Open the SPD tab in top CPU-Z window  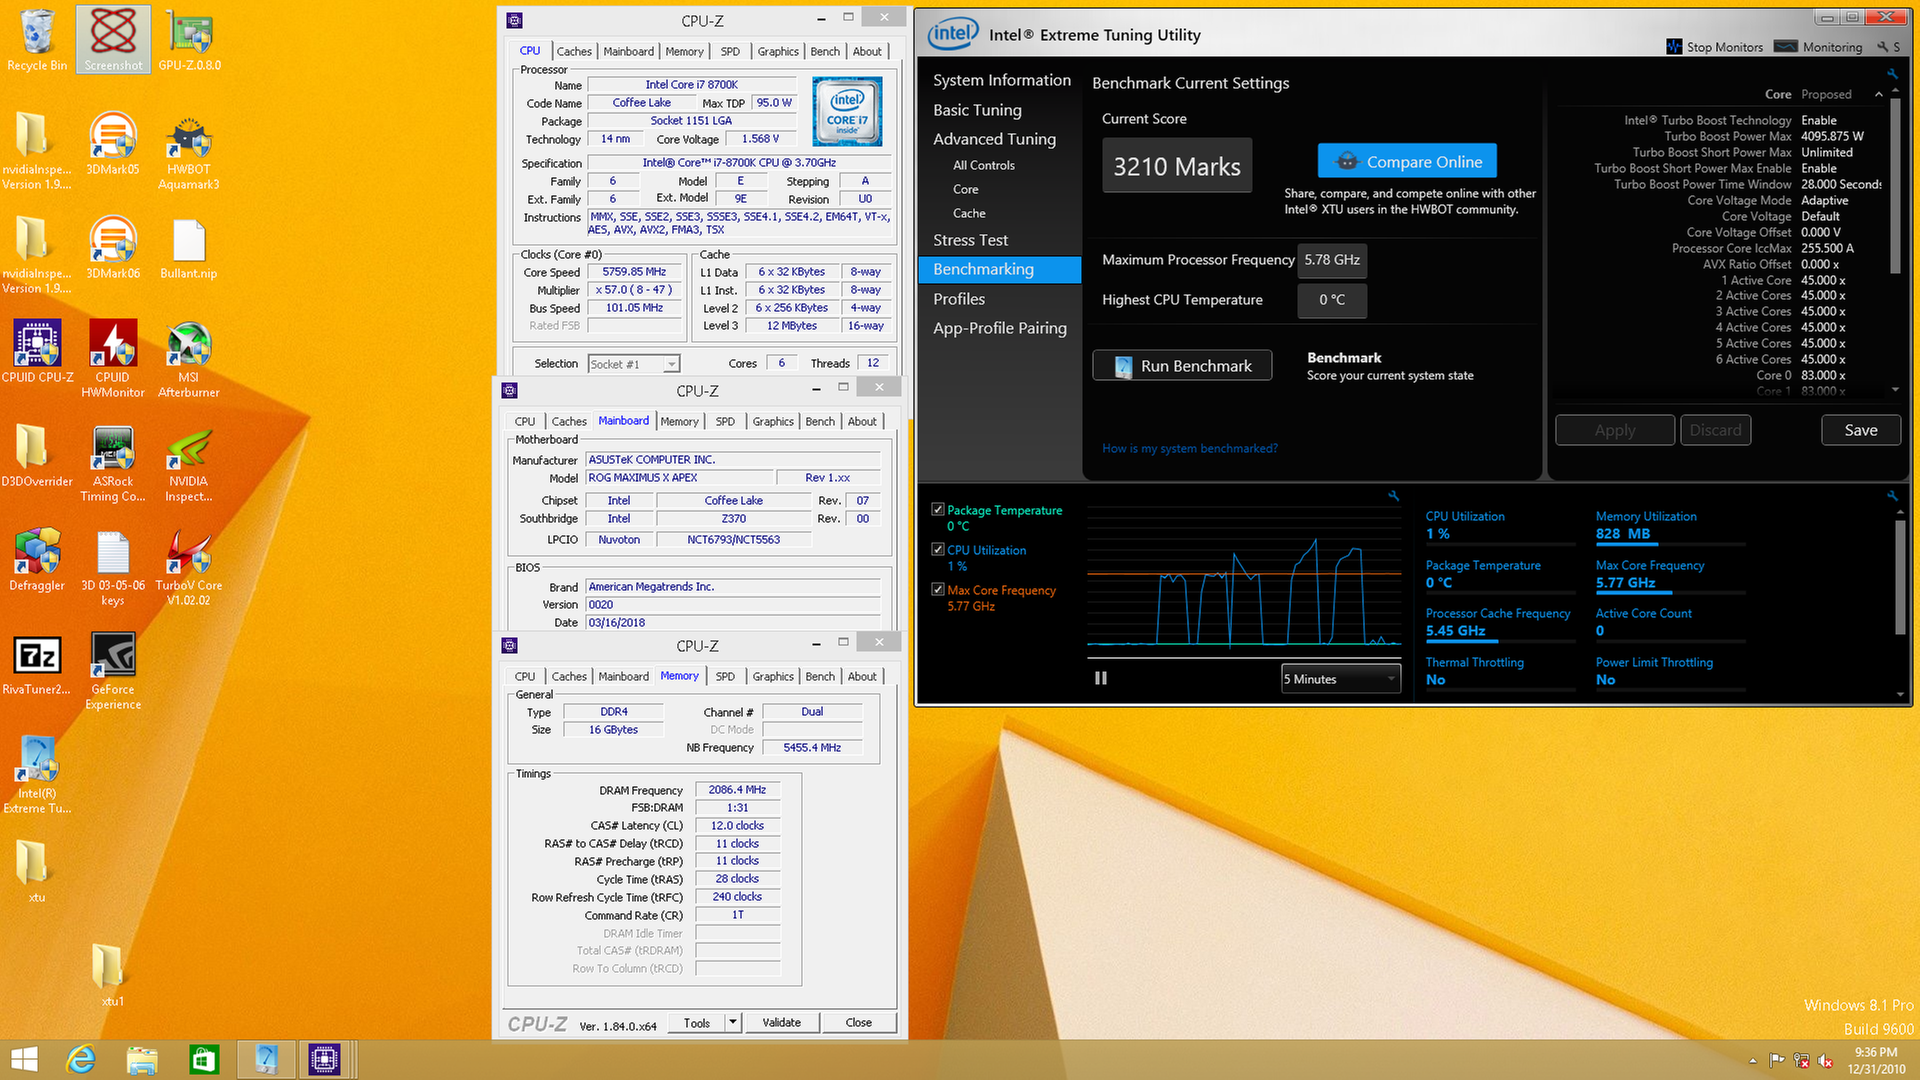click(x=730, y=51)
